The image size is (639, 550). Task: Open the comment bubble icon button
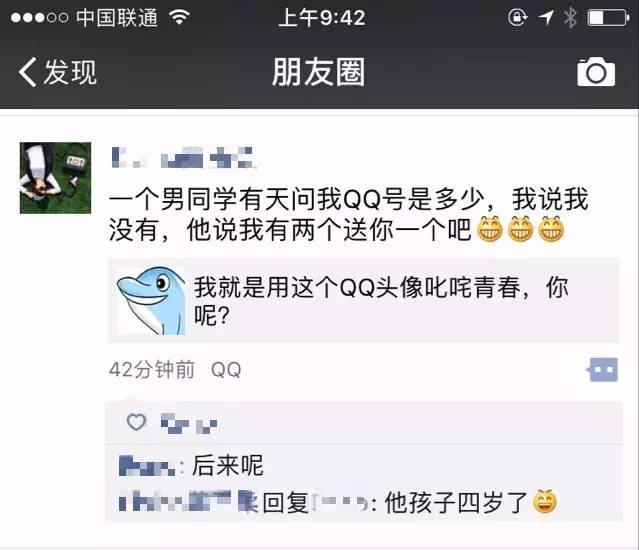[604, 370]
